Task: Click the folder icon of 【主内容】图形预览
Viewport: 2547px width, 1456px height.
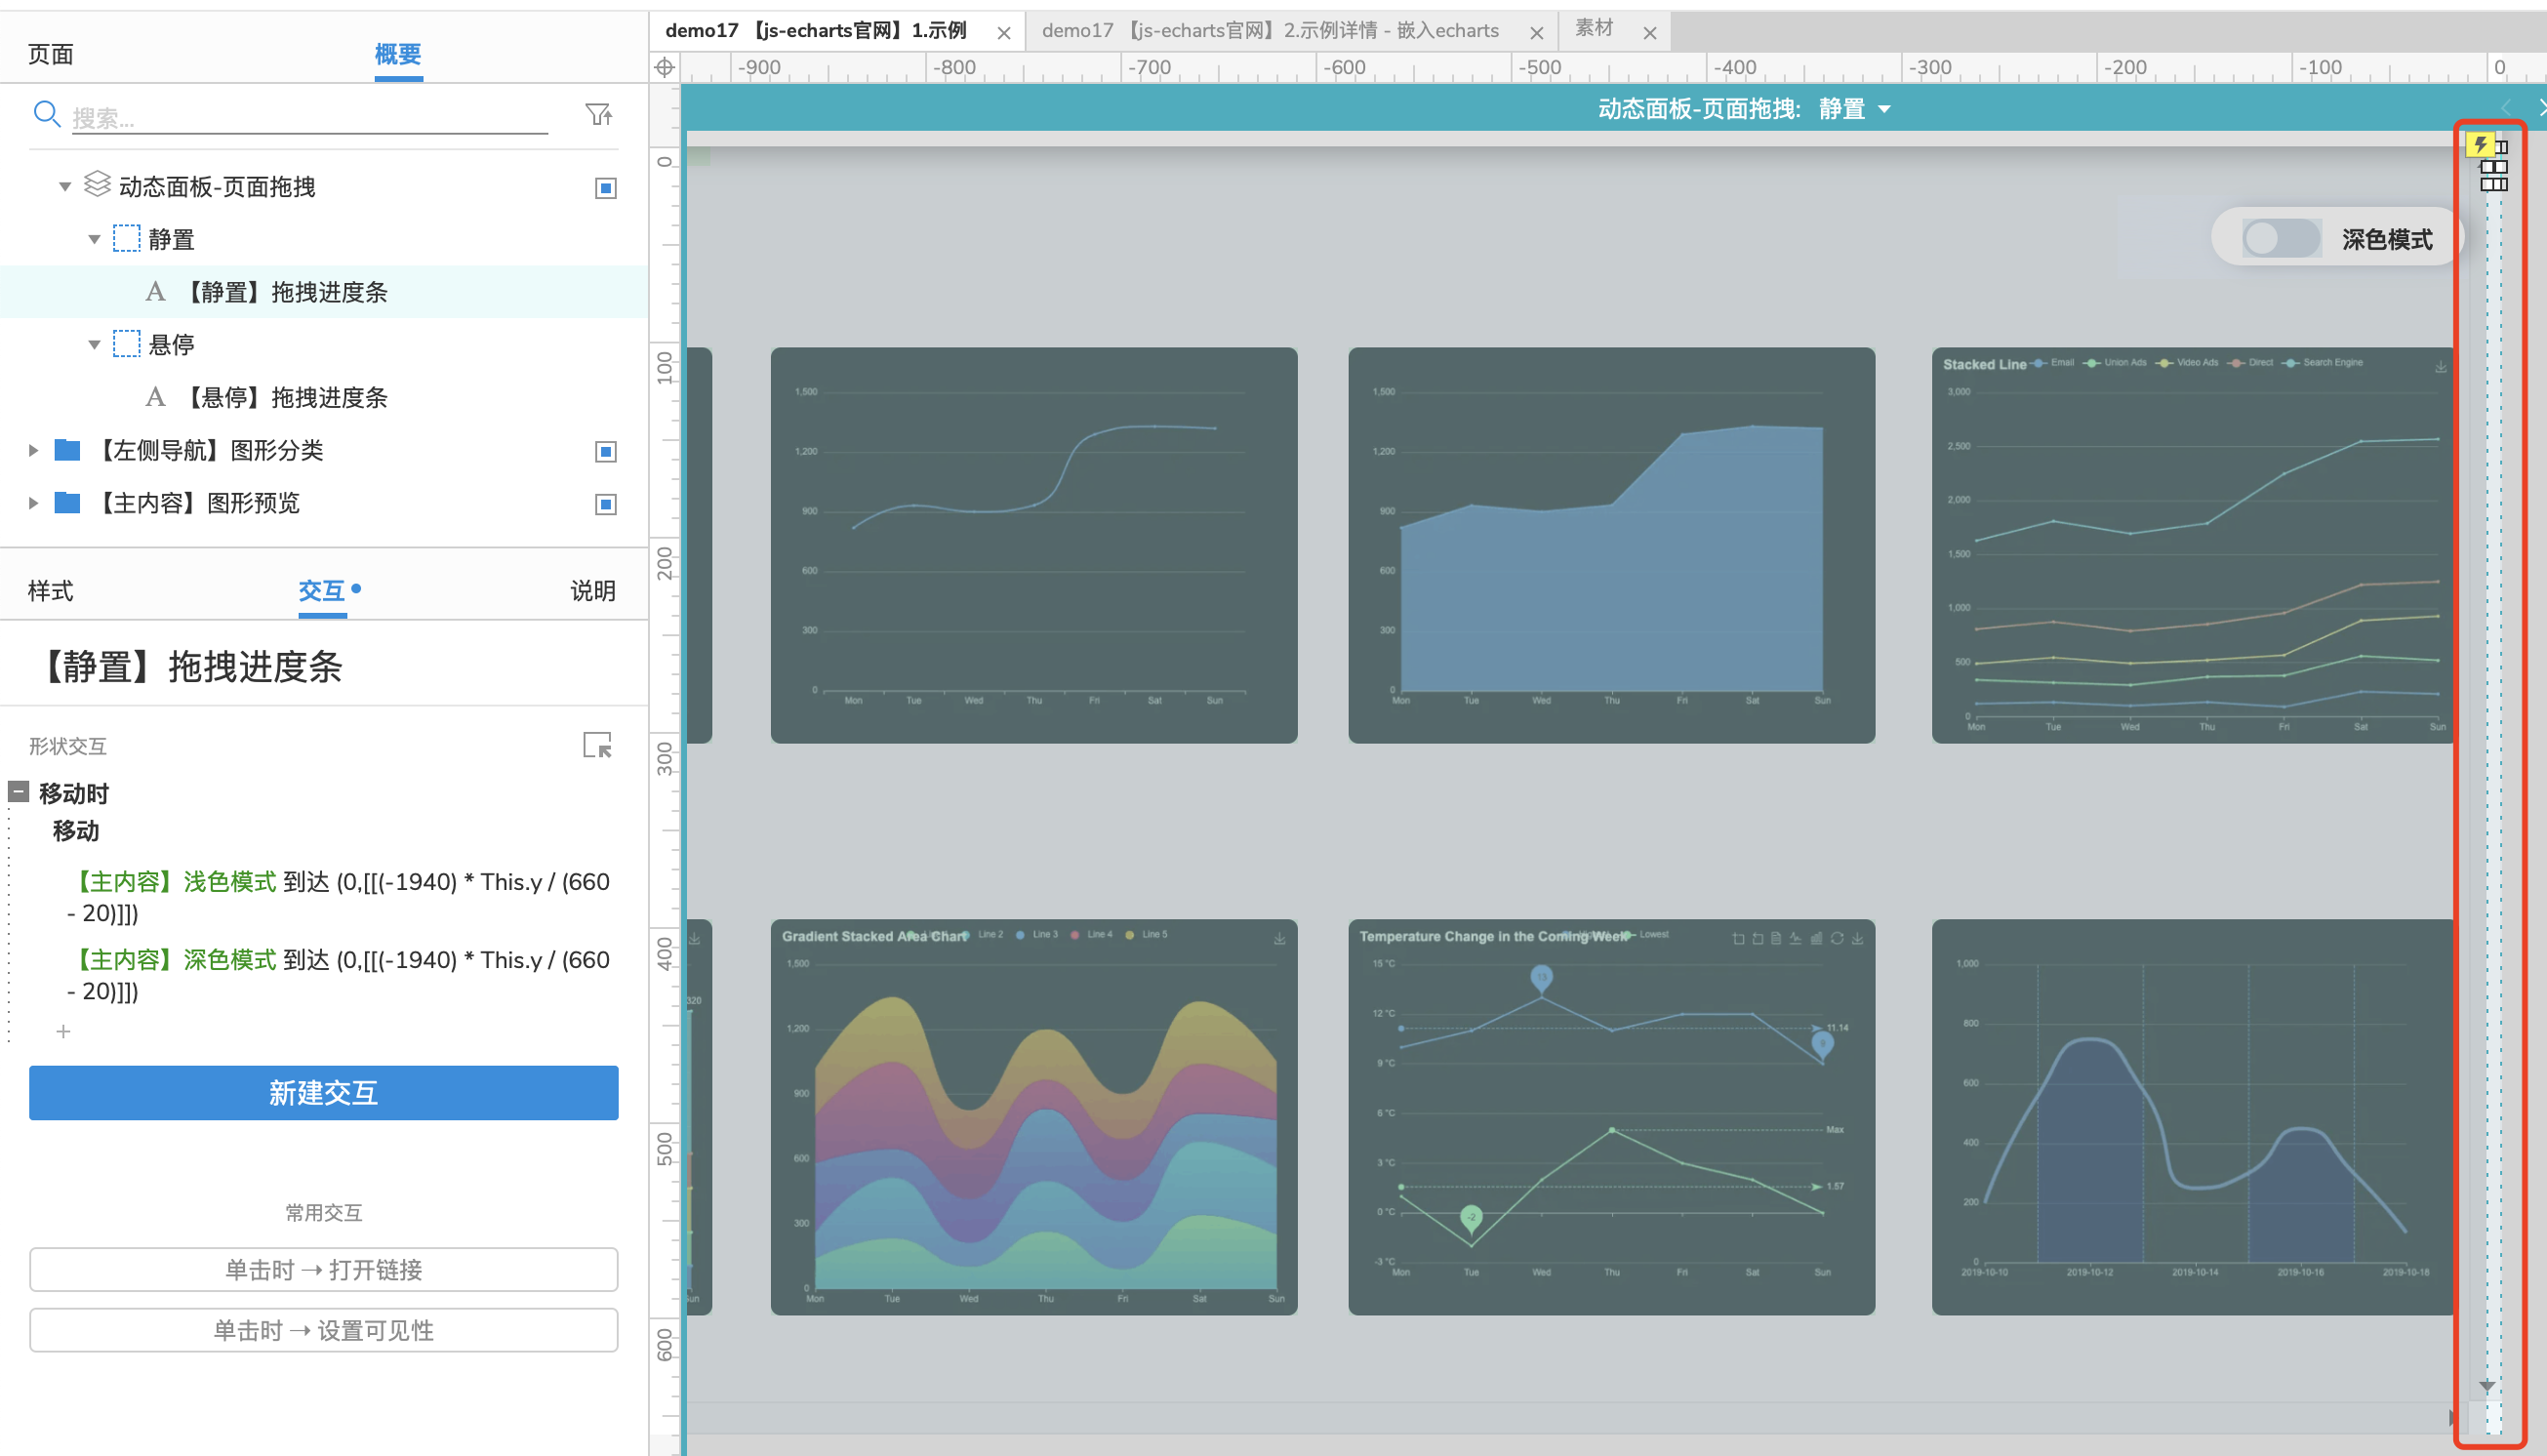Action: (67, 502)
